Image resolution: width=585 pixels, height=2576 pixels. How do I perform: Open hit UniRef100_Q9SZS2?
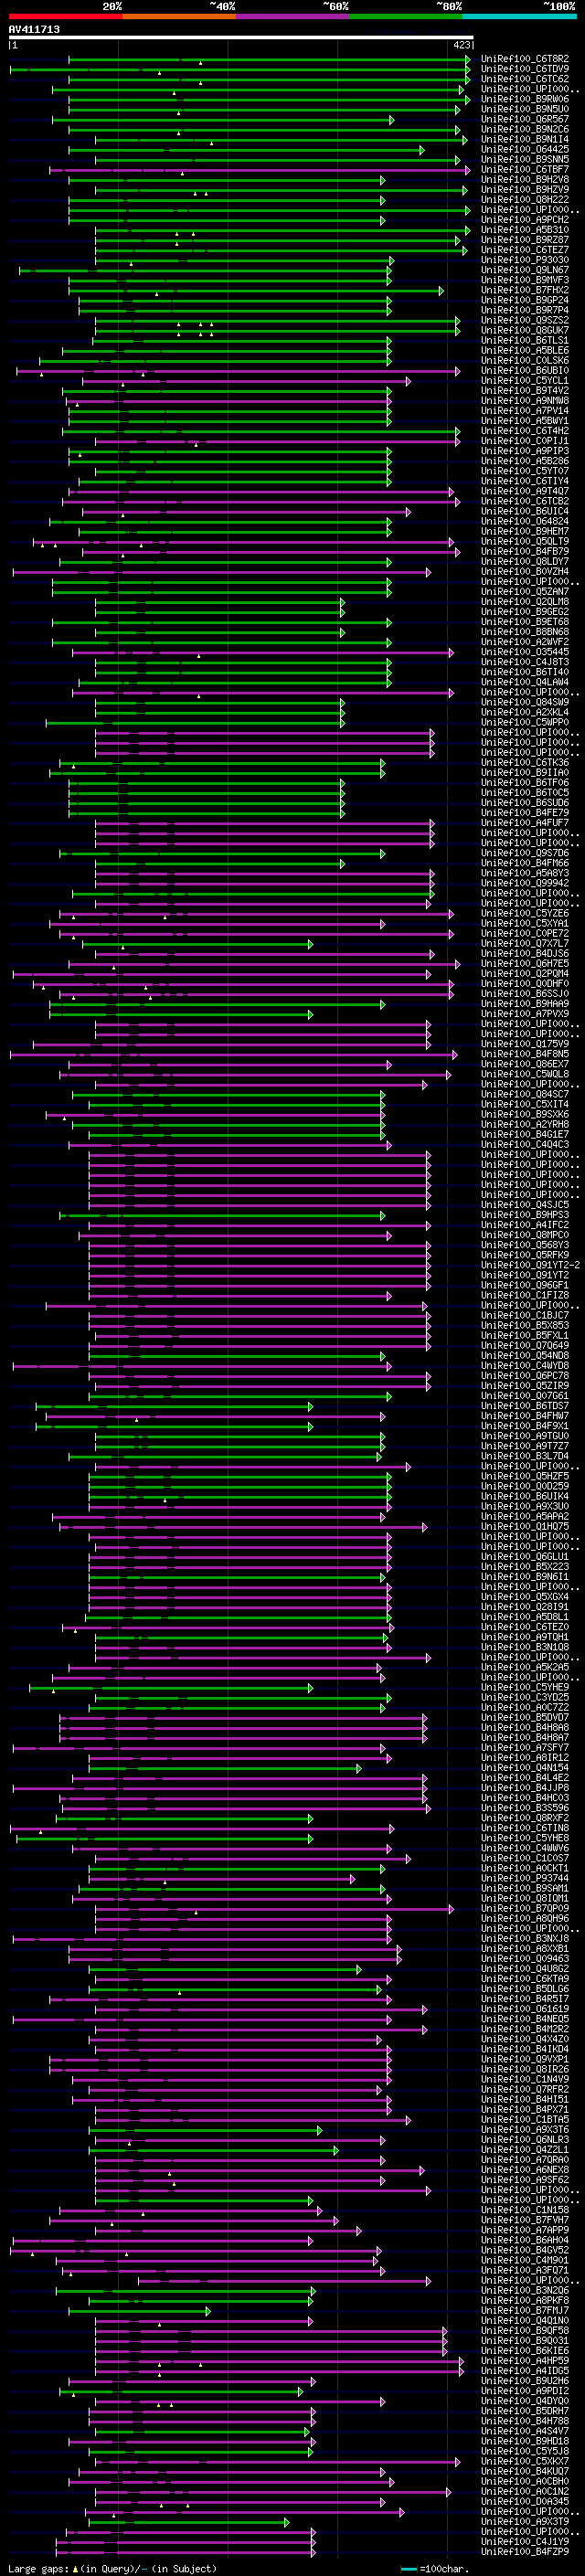point(525,320)
